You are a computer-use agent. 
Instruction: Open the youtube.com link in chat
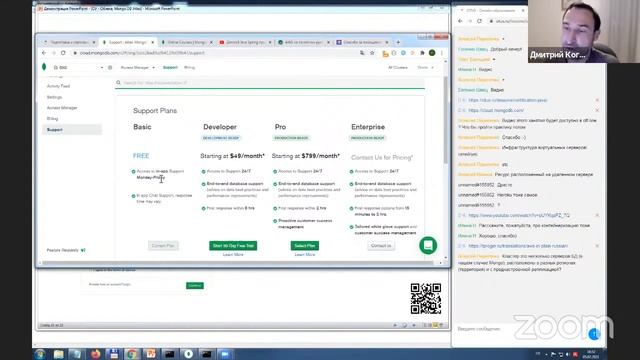[x=519, y=215]
